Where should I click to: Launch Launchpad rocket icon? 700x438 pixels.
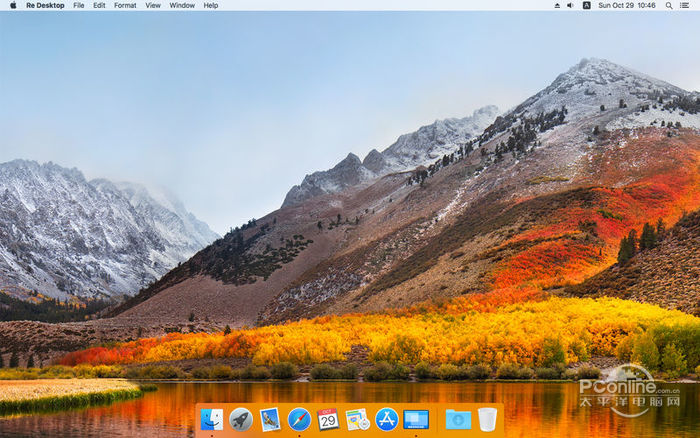(x=240, y=419)
